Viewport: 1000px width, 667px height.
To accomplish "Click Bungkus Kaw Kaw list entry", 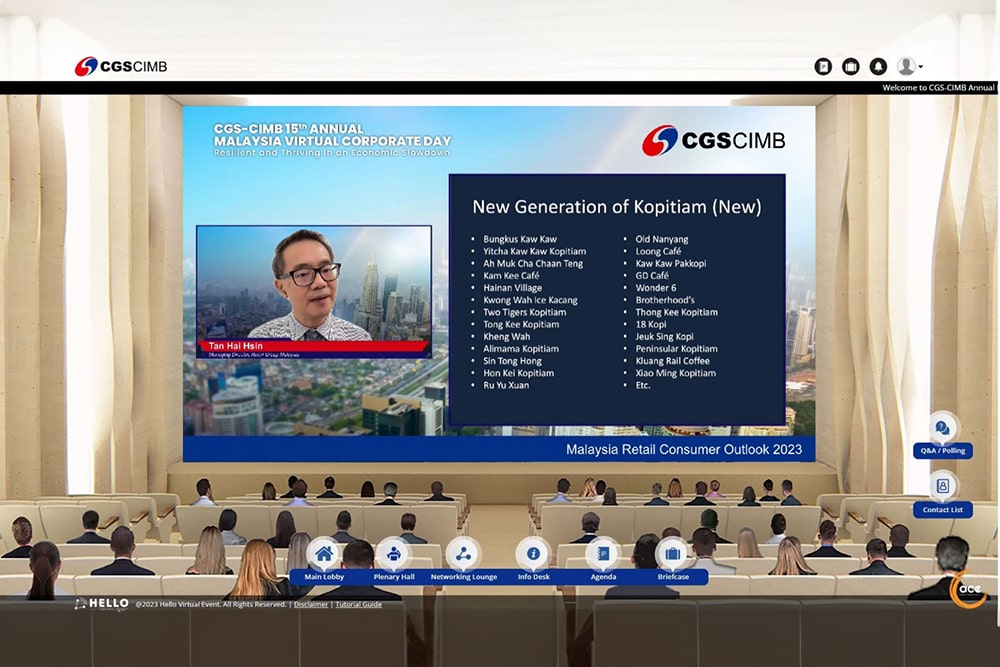I will pyautogui.click(x=520, y=239).
